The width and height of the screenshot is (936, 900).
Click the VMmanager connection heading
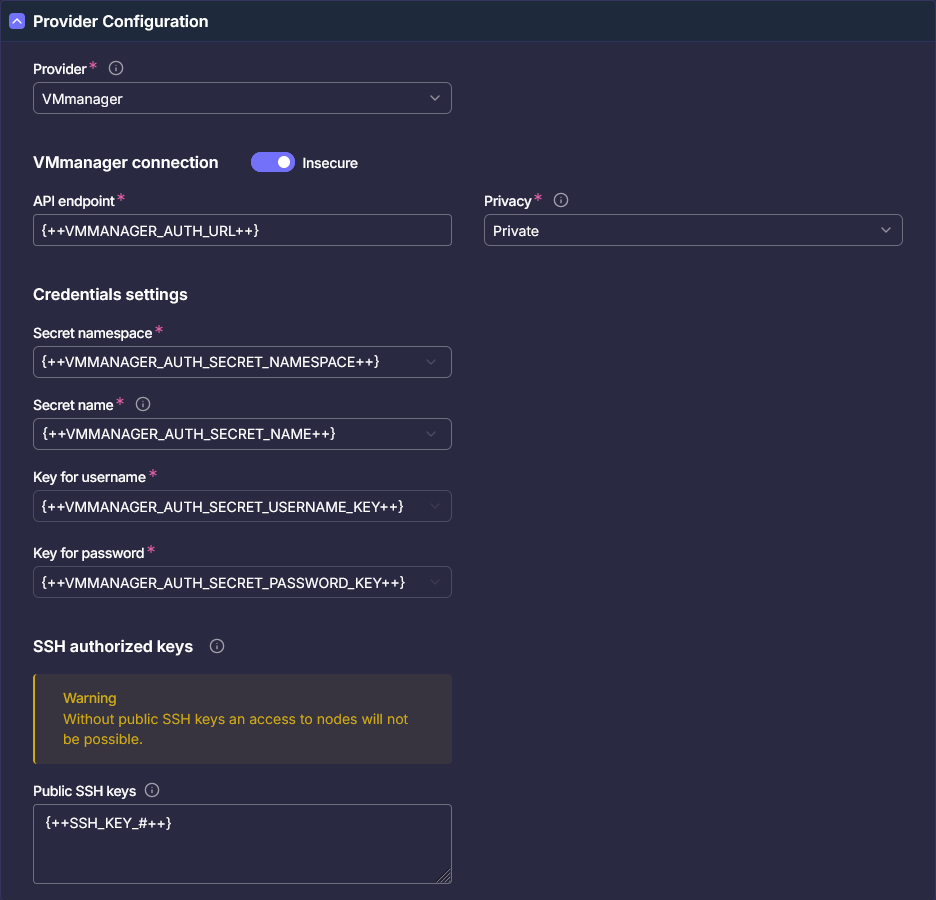126,162
